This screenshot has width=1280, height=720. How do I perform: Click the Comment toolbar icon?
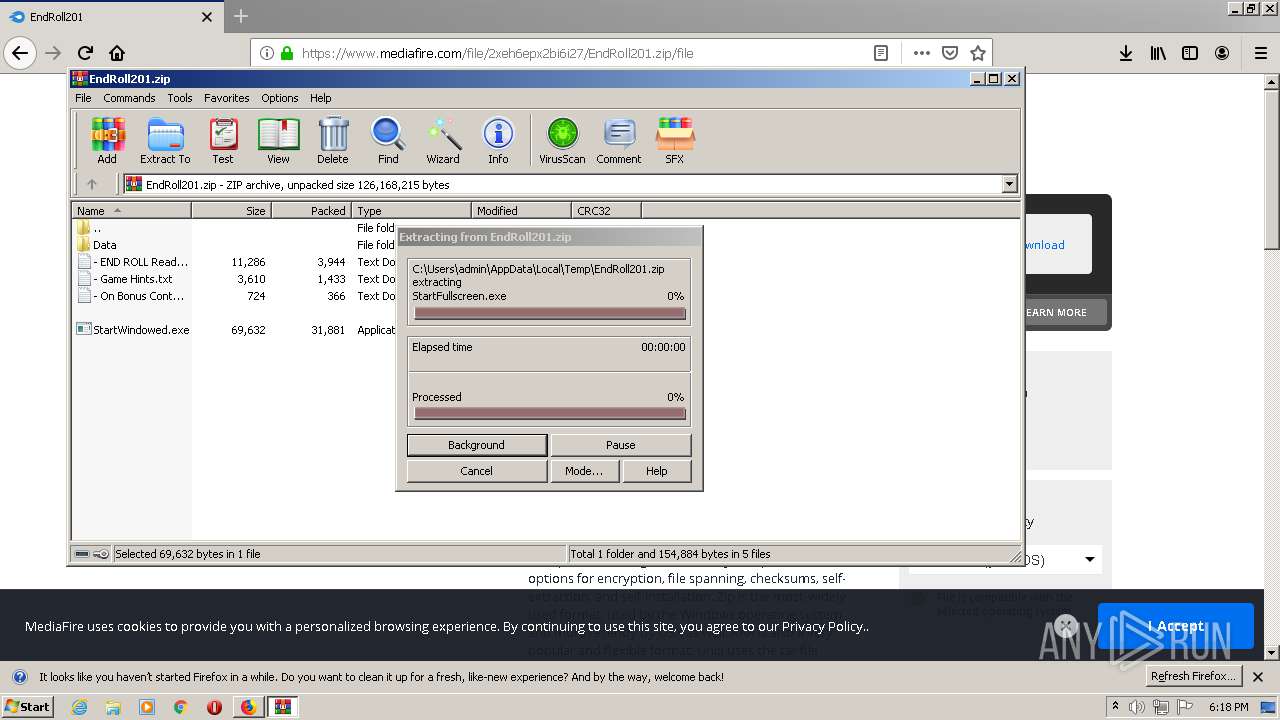coord(619,140)
